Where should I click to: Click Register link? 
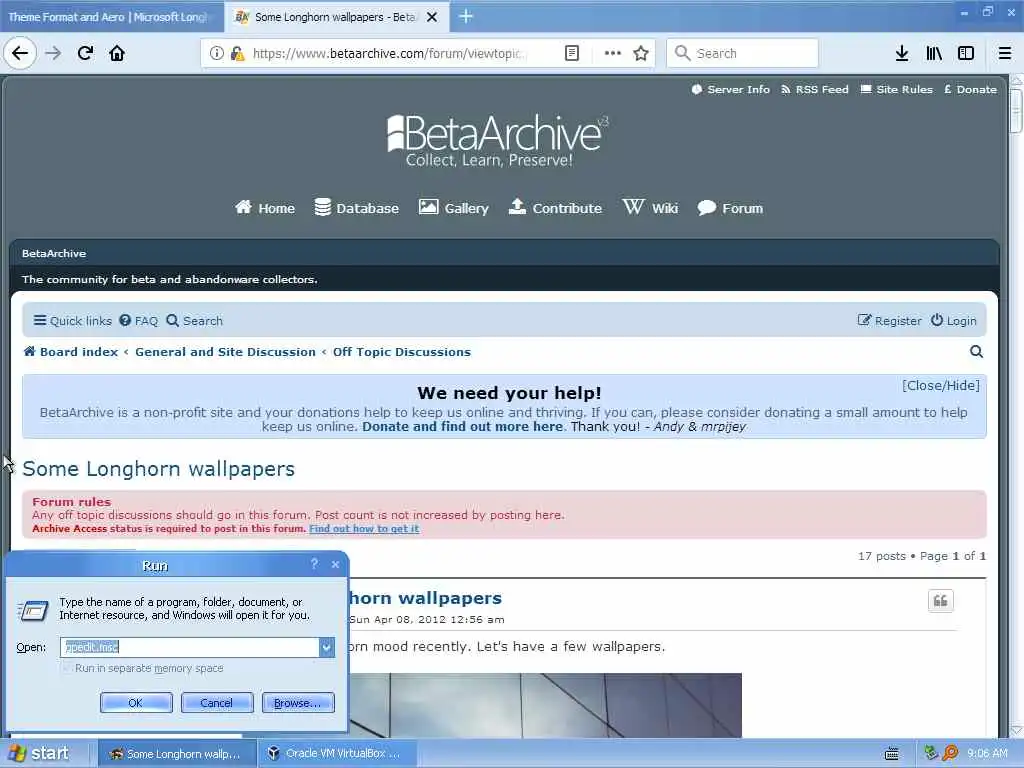889,321
